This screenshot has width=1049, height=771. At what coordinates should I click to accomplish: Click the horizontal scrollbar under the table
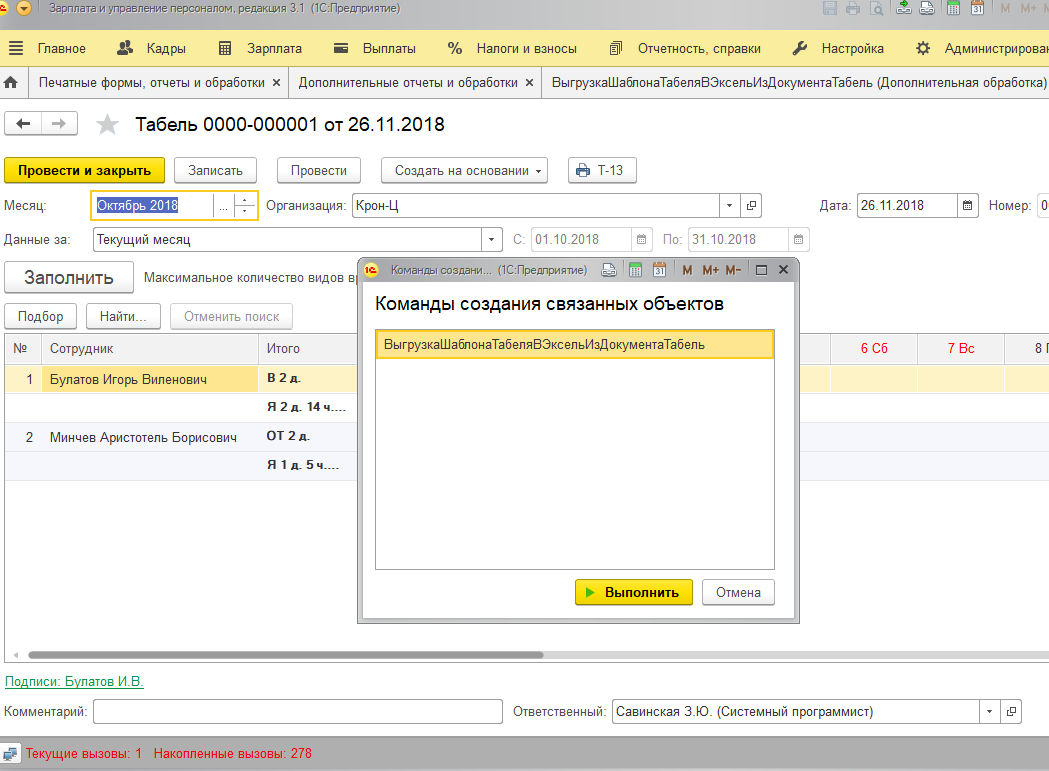(286, 655)
